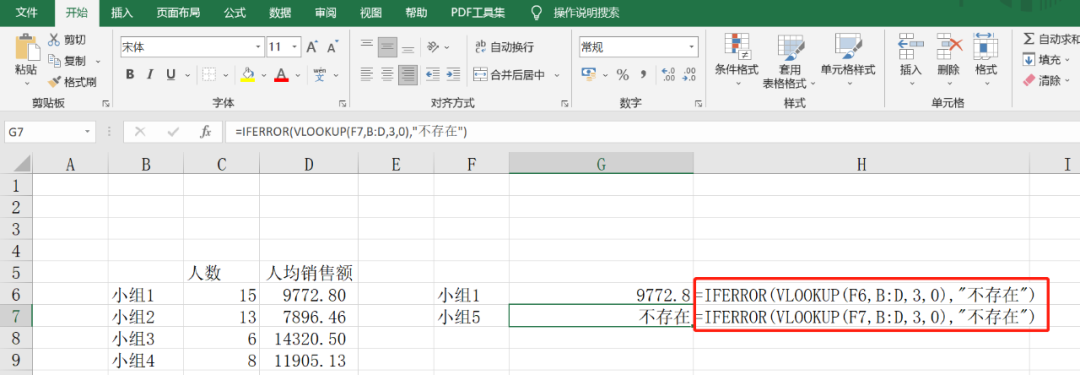
Task: Click the text orientation icon
Action: point(433,47)
